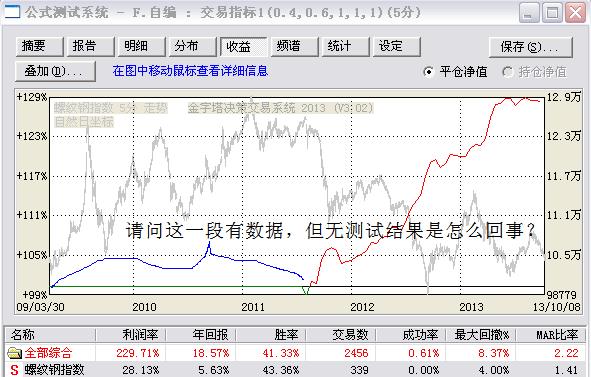Open the 摘要 summary tab

39,46
